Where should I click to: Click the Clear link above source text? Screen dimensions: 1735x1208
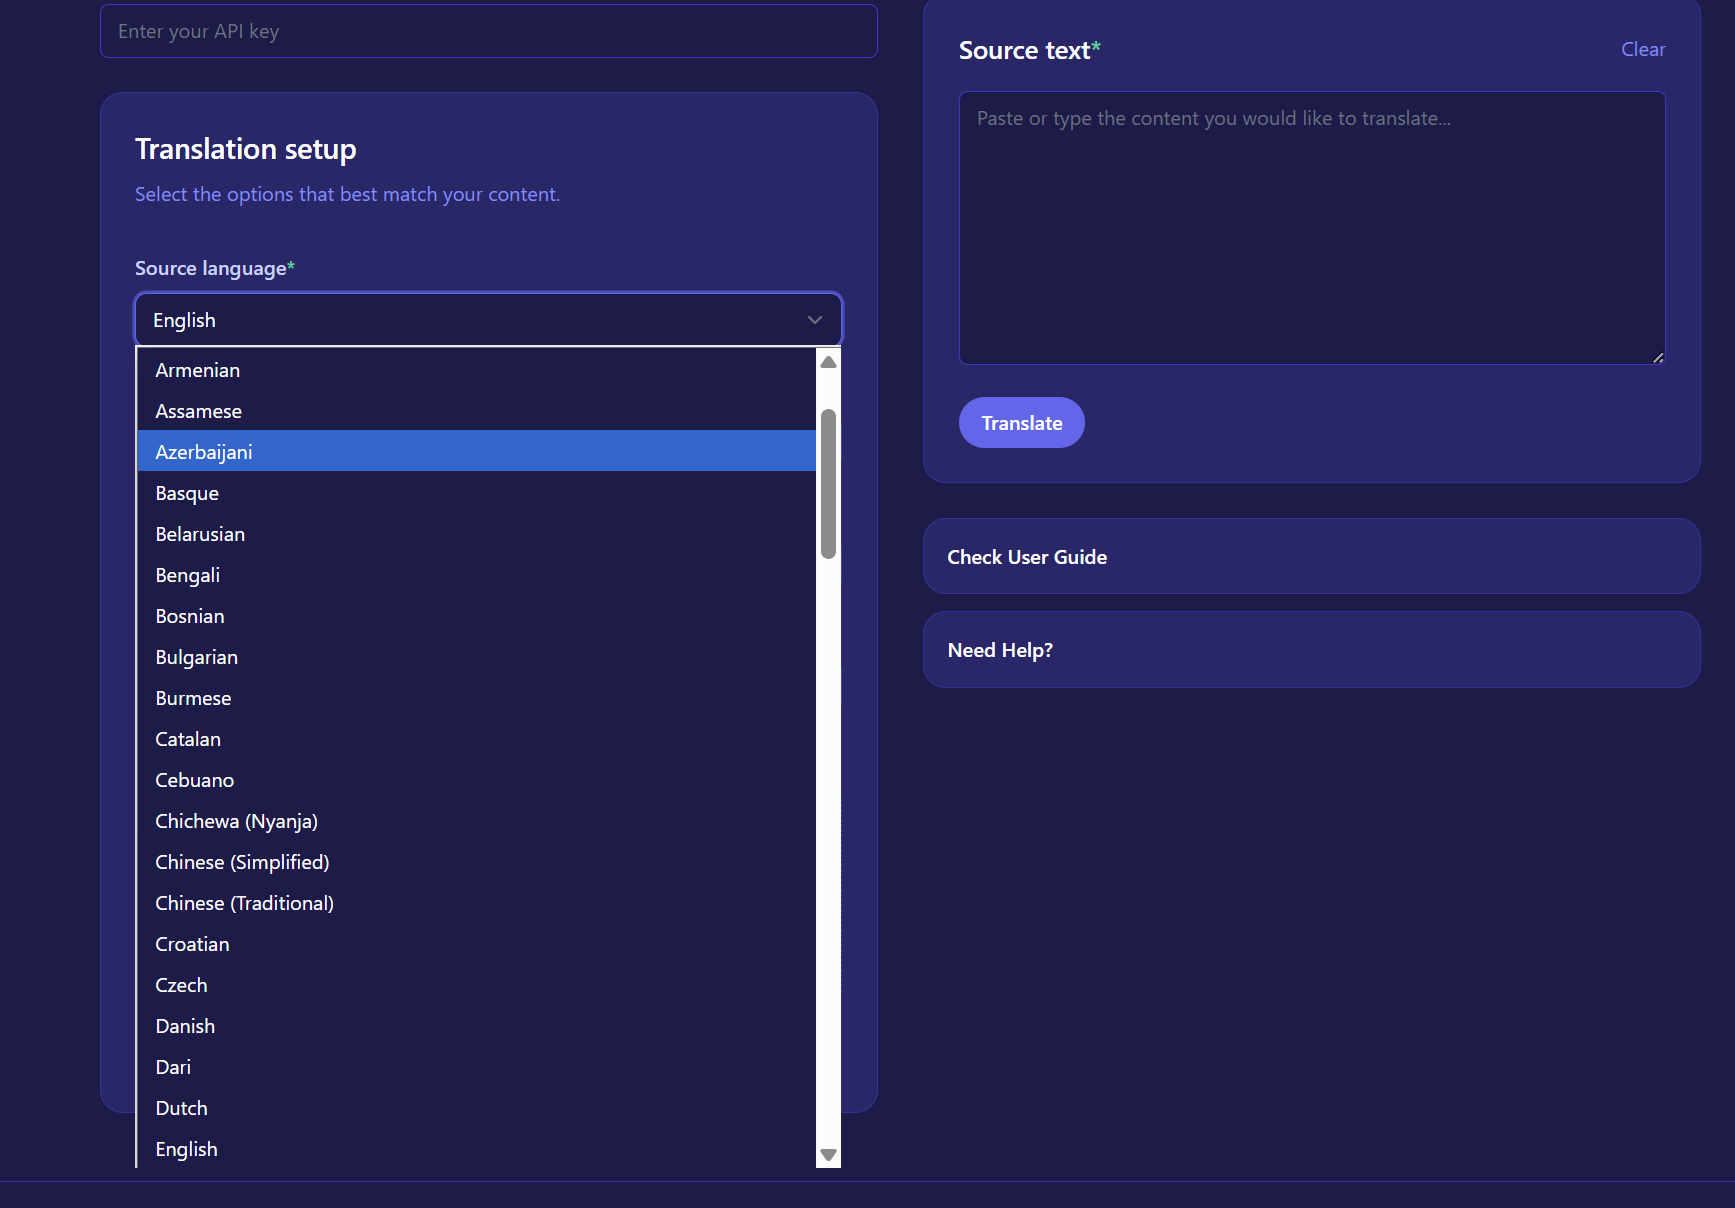pyautogui.click(x=1643, y=48)
